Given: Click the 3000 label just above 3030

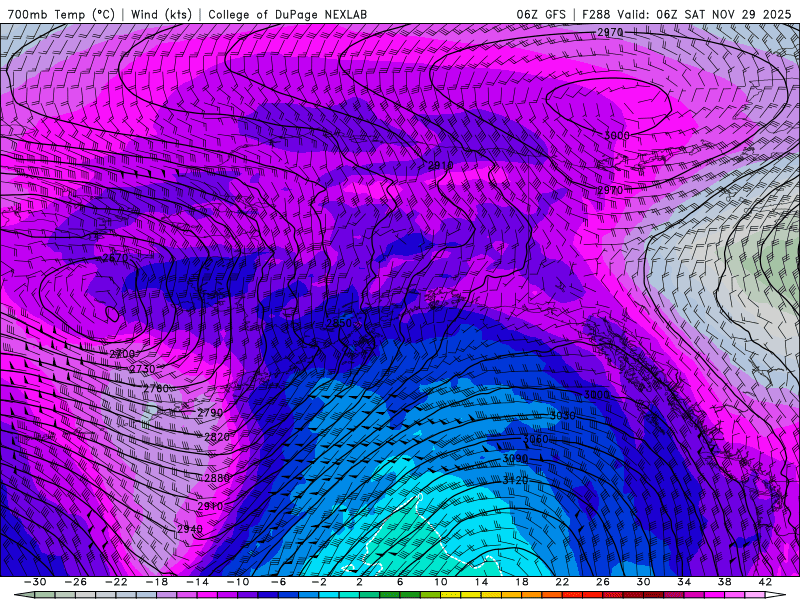Looking at the screenshot, I should click(x=597, y=395).
